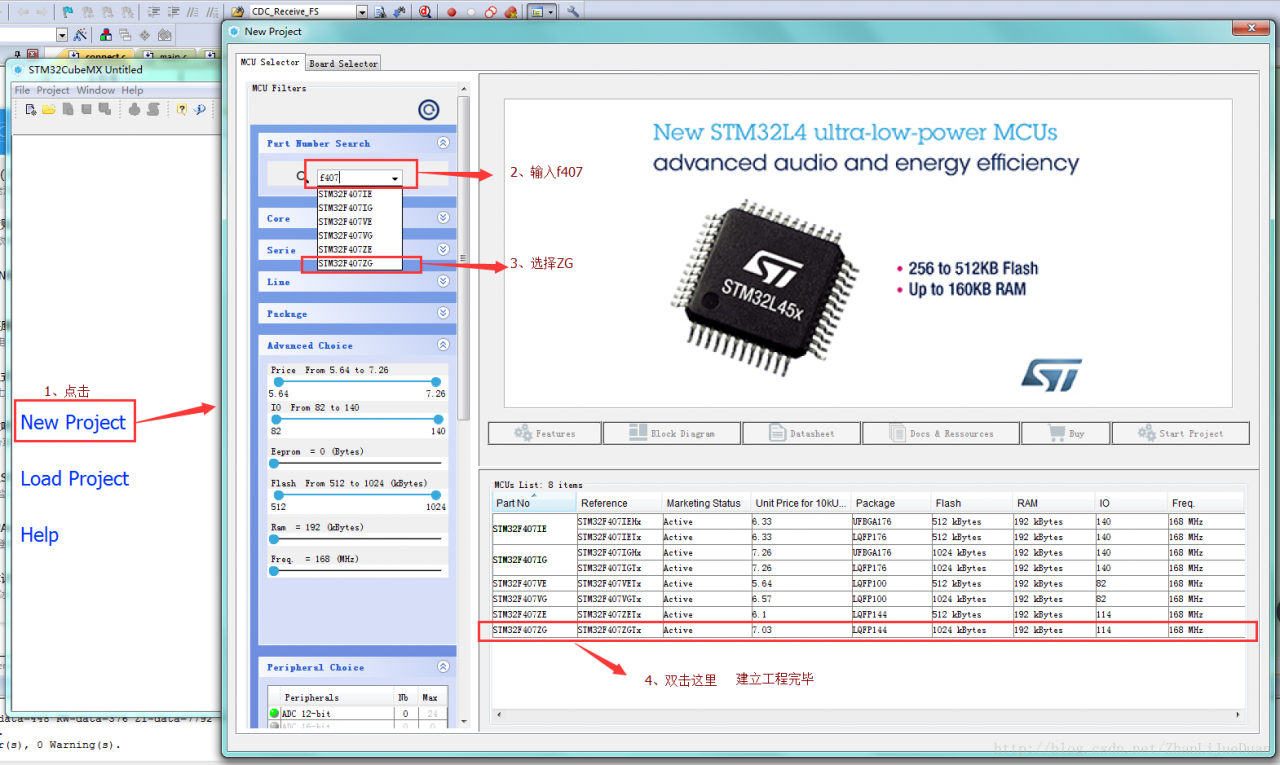Image resolution: width=1280 pixels, height=765 pixels.
Task: Click the open file icon left of CDC_Receive_FS
Action: coord(239,12)
